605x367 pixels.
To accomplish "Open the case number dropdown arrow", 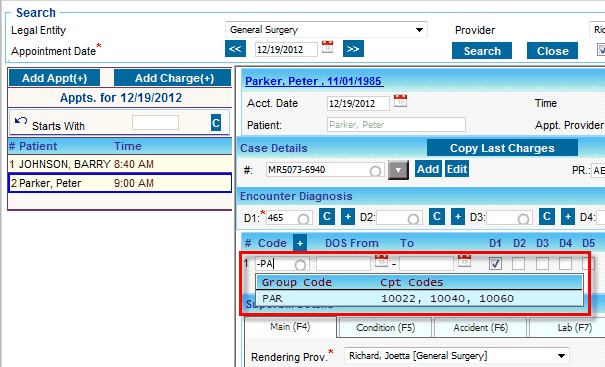I will tap(398, 170).
